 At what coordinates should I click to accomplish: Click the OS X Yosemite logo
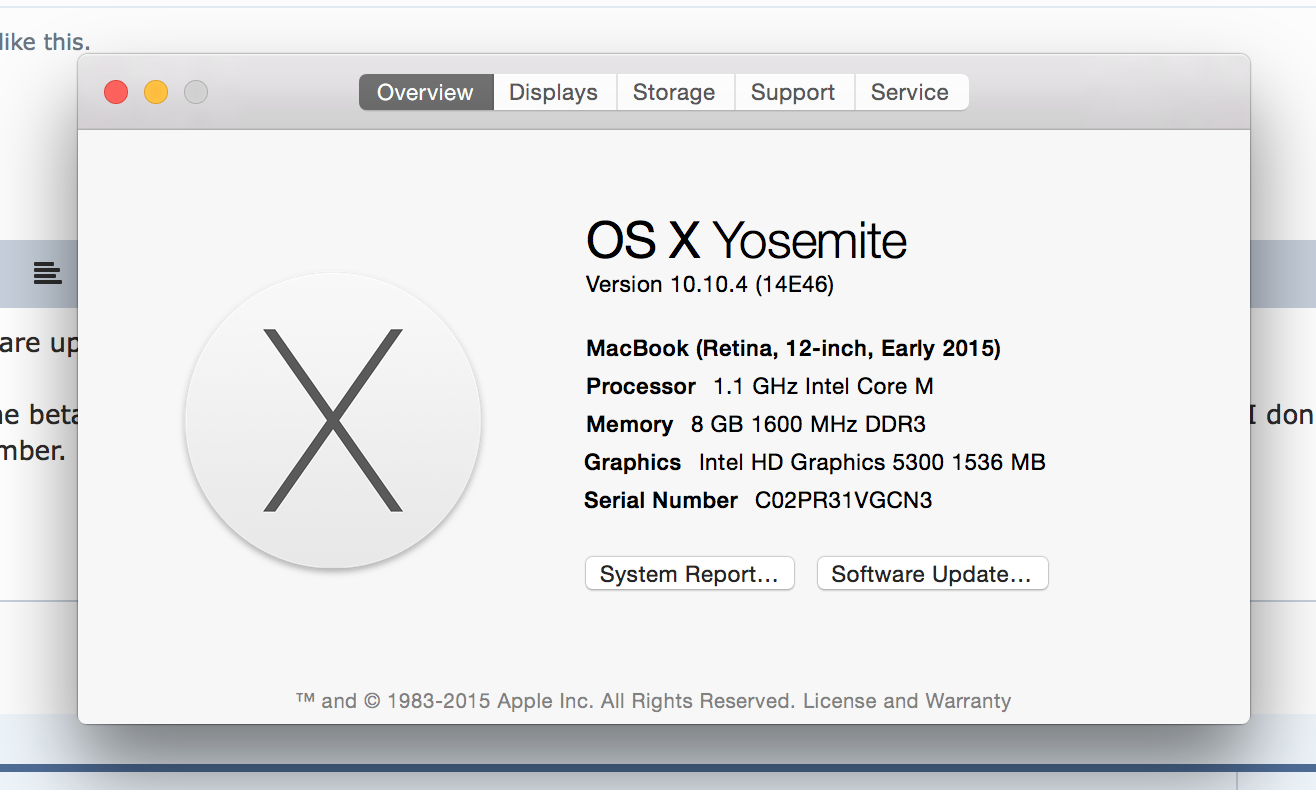point(333,421)
